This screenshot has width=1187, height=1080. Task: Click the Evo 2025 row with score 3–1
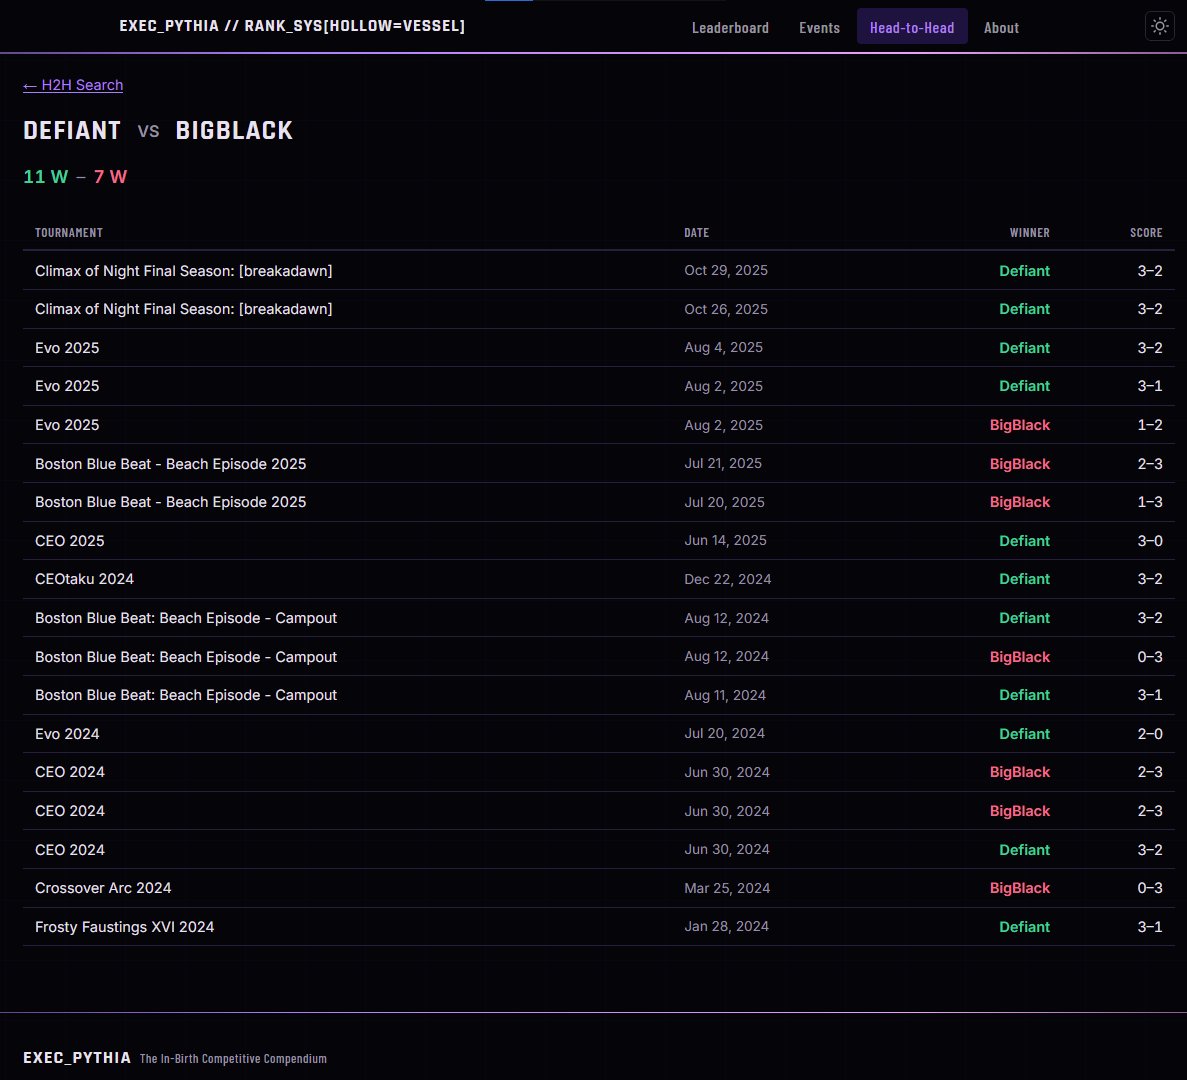pos(598,386)
